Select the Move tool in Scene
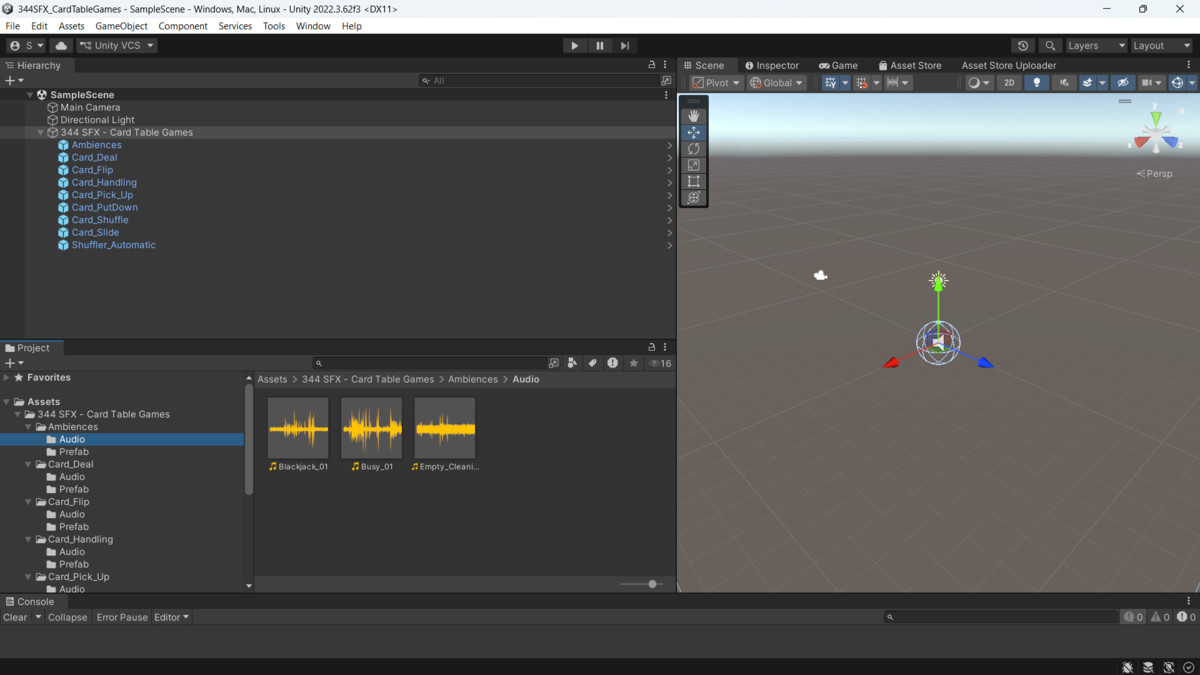 coord(693,132)
